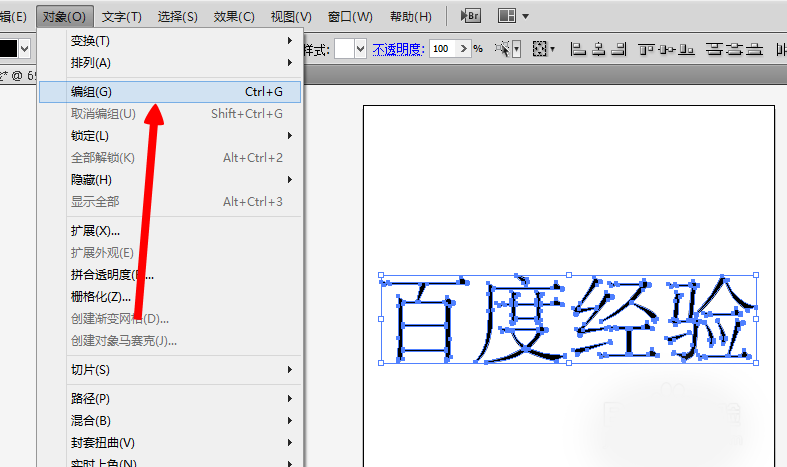Click vertical distribute center icon

click(x=734, y=49)
